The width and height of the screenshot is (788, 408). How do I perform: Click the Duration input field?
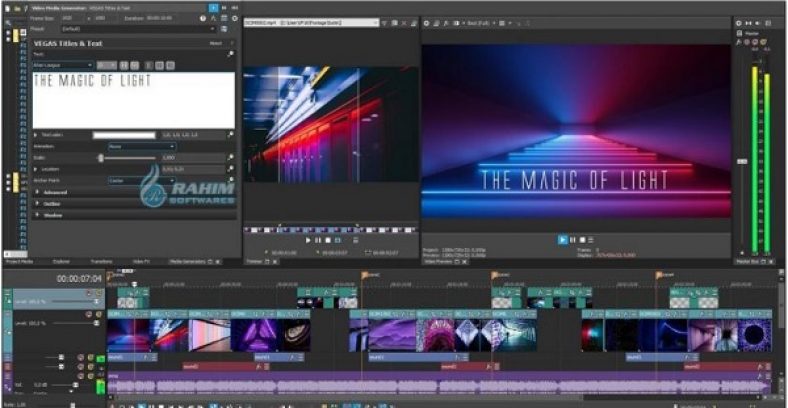point(161,18)
